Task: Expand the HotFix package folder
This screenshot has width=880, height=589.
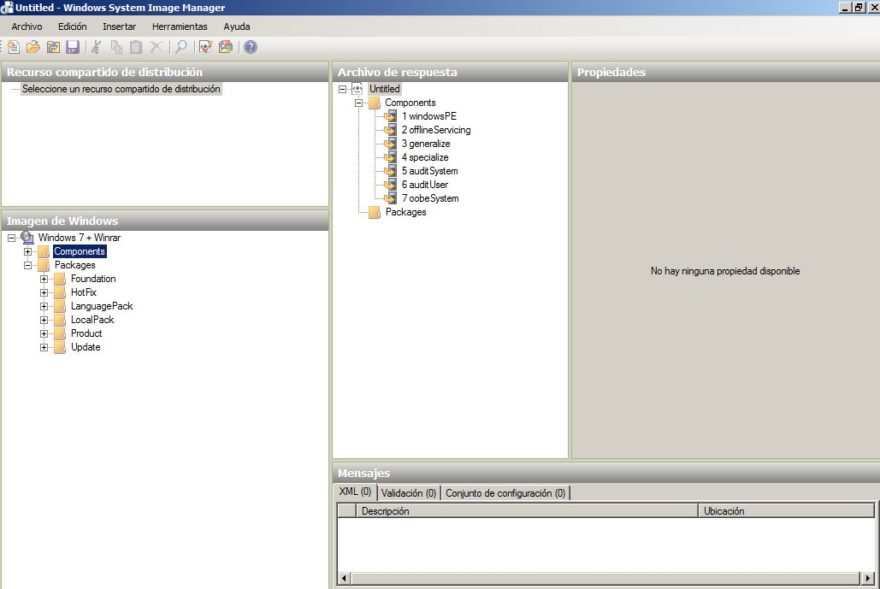Action: [44, 293]
